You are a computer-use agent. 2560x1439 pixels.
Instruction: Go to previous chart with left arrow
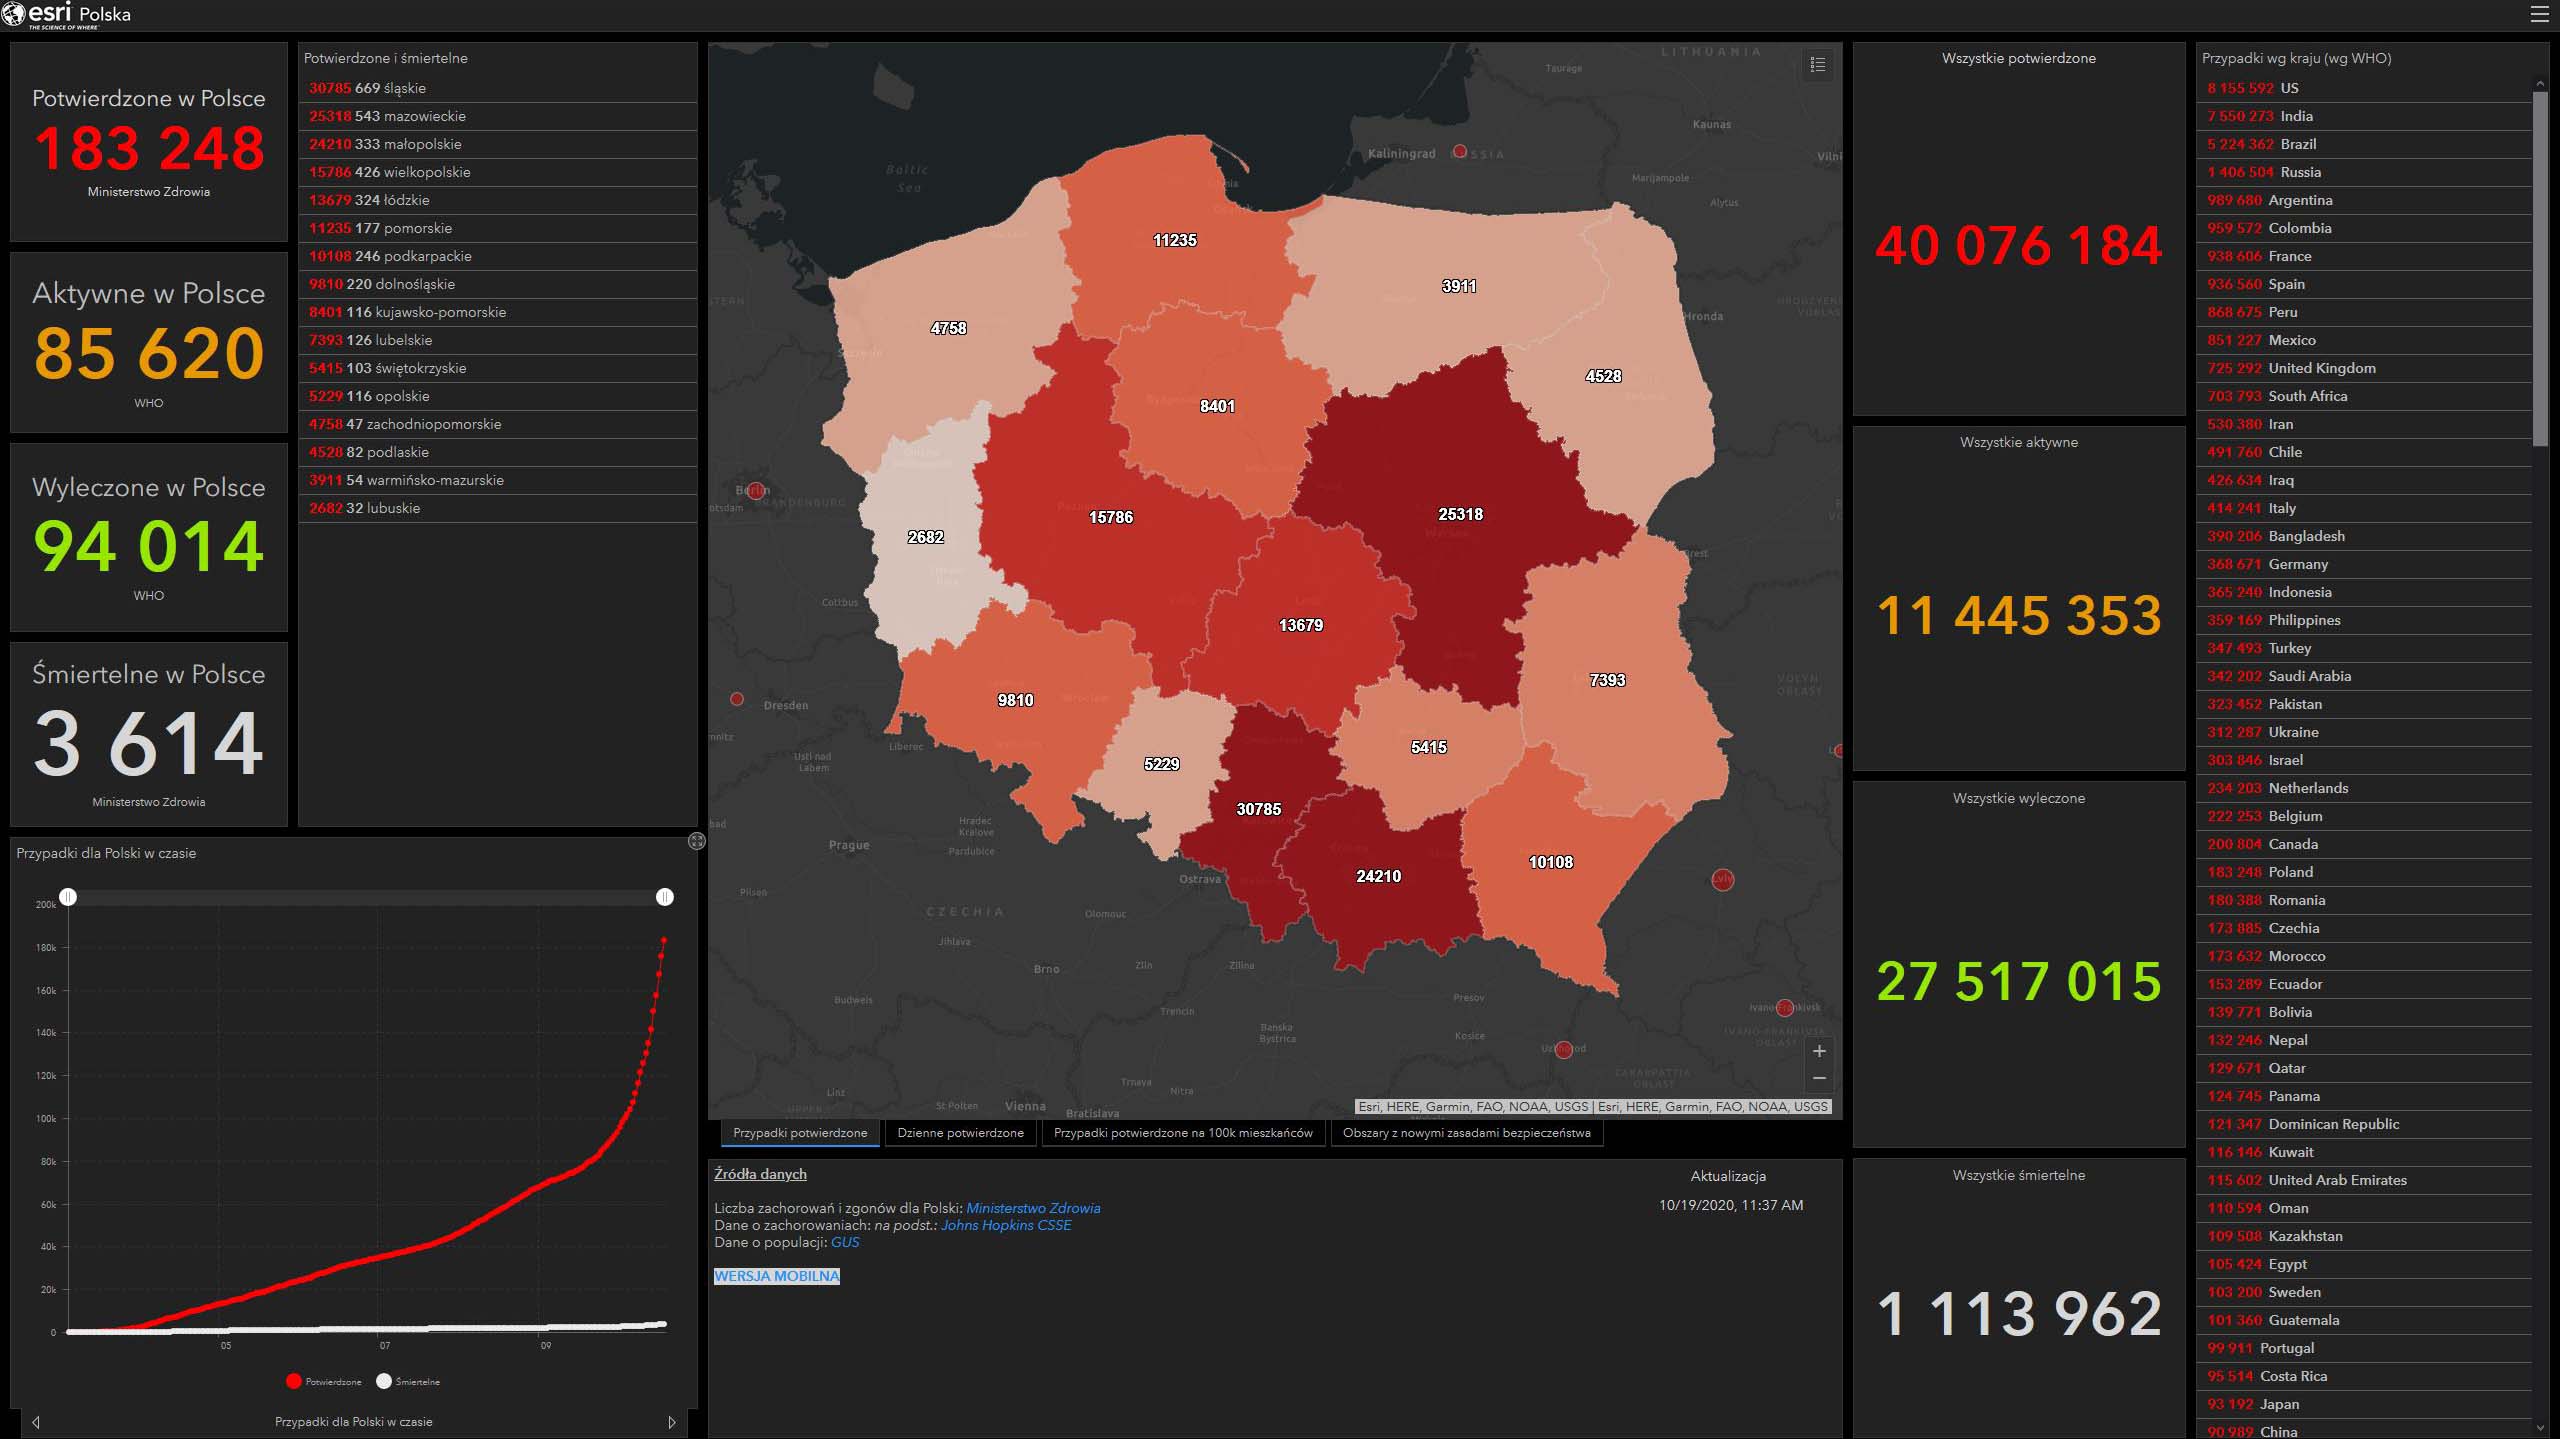tap(36, 1422)
